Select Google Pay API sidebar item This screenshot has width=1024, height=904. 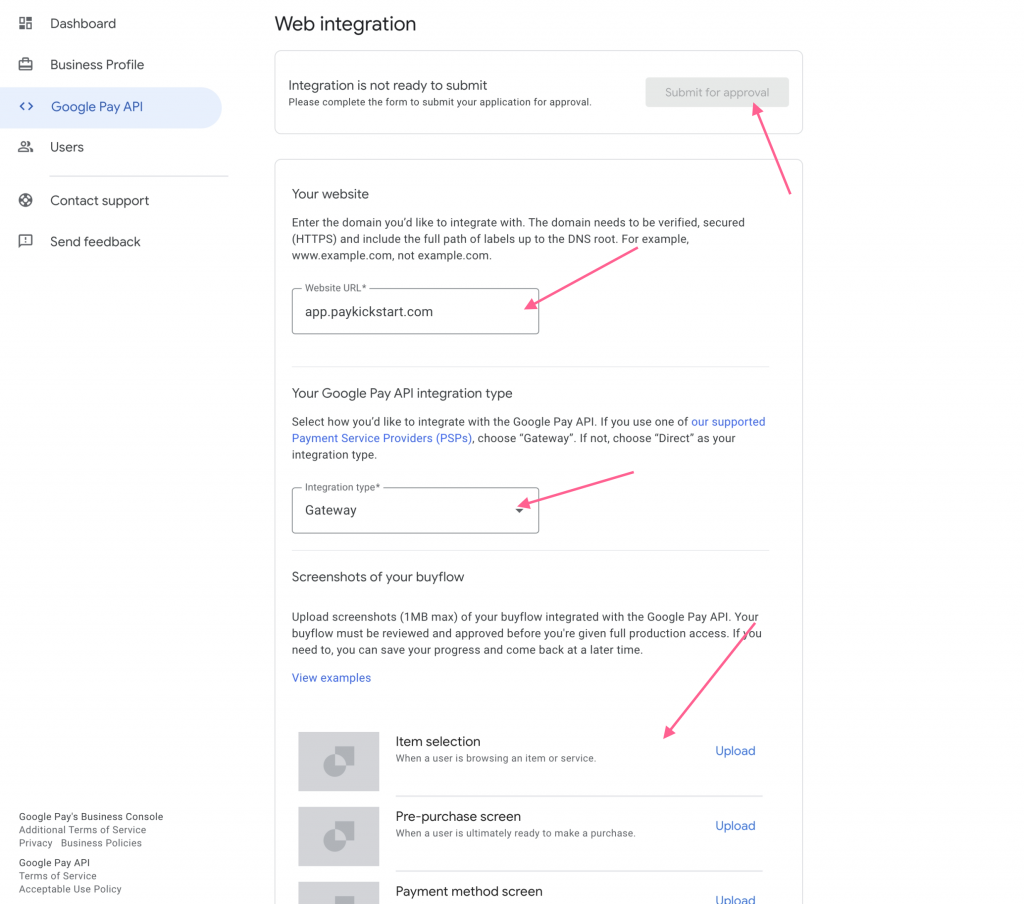111,107
